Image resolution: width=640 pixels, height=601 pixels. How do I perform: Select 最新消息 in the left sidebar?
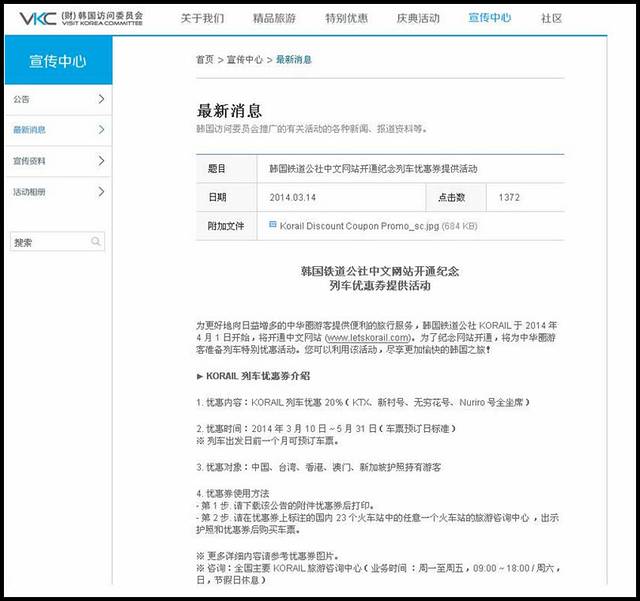(30, 130)
